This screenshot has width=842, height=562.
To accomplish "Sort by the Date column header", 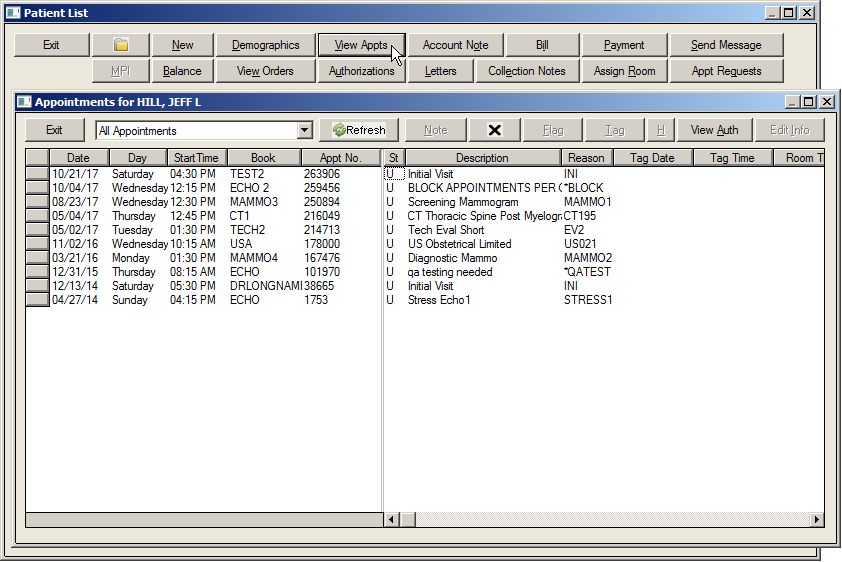I will click(x=78, y=158).
